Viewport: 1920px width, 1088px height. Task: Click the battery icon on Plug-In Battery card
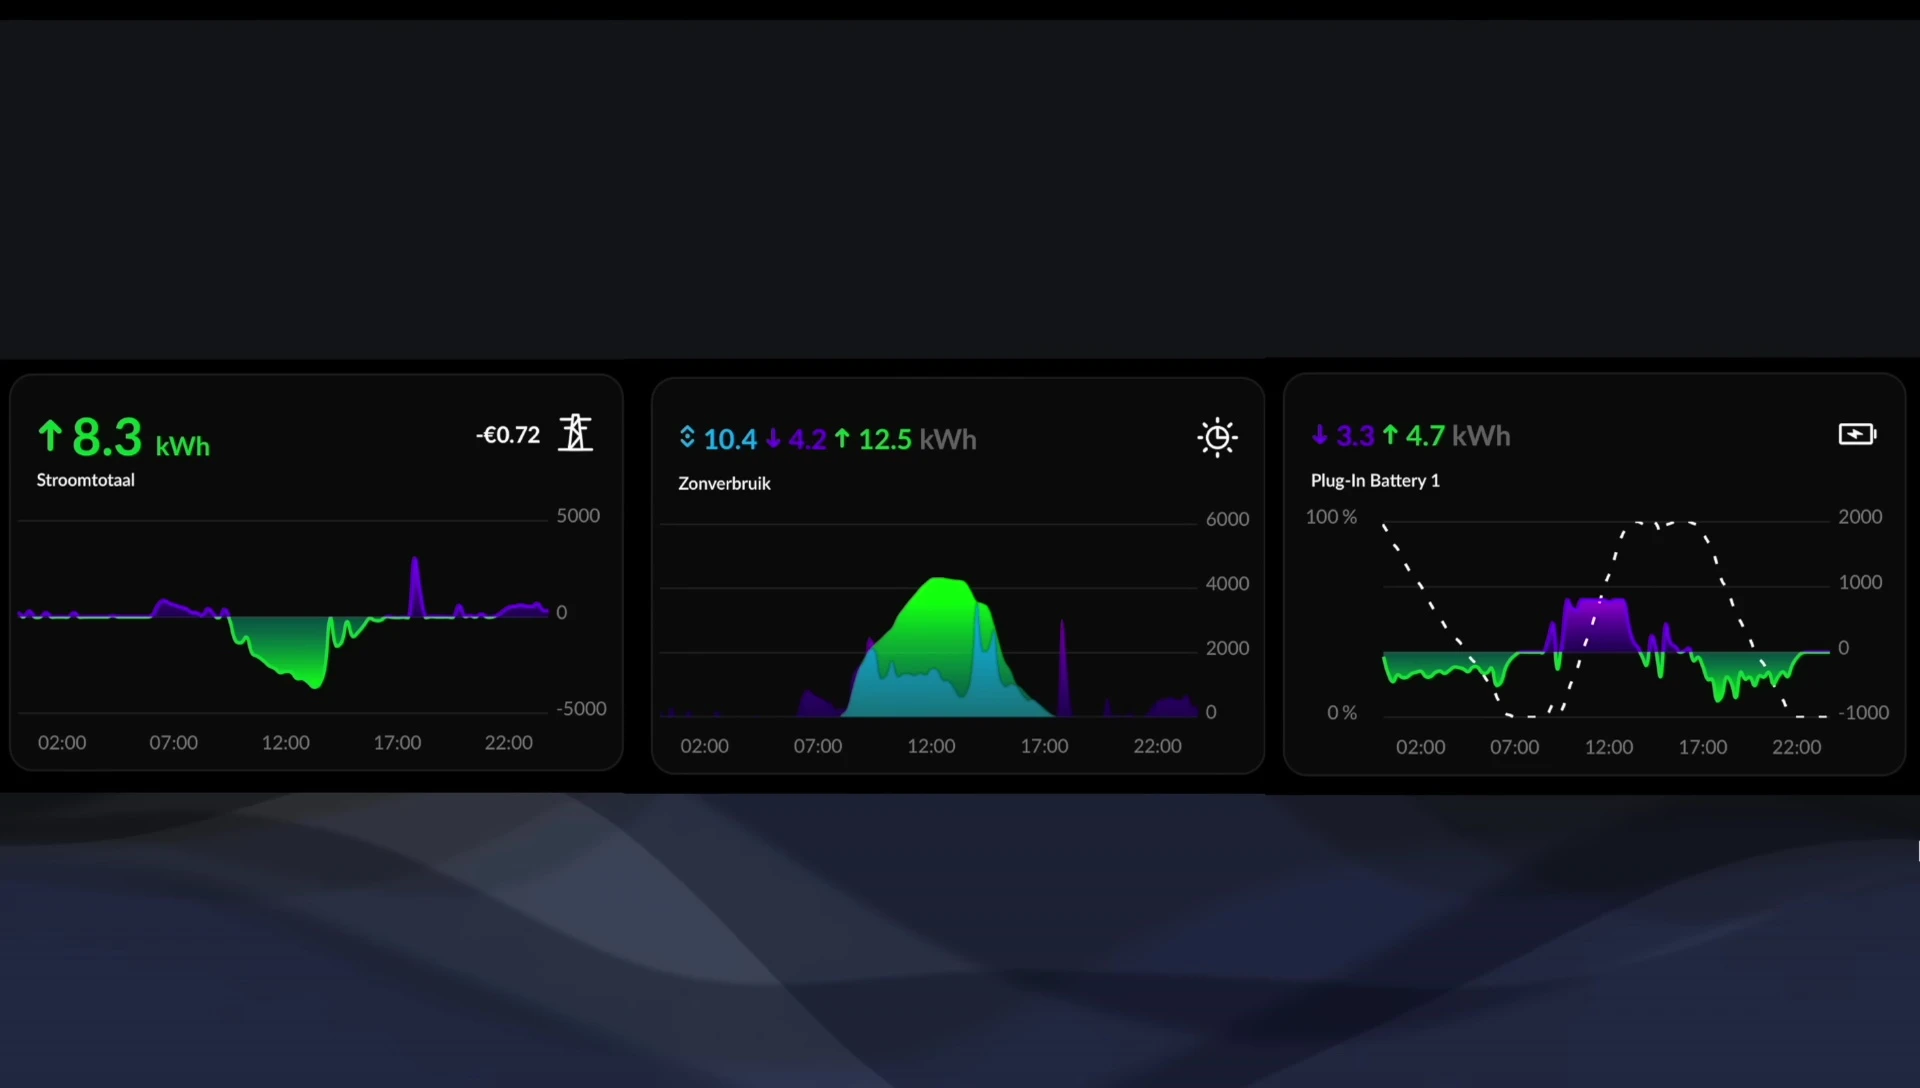pos(1857,434)
